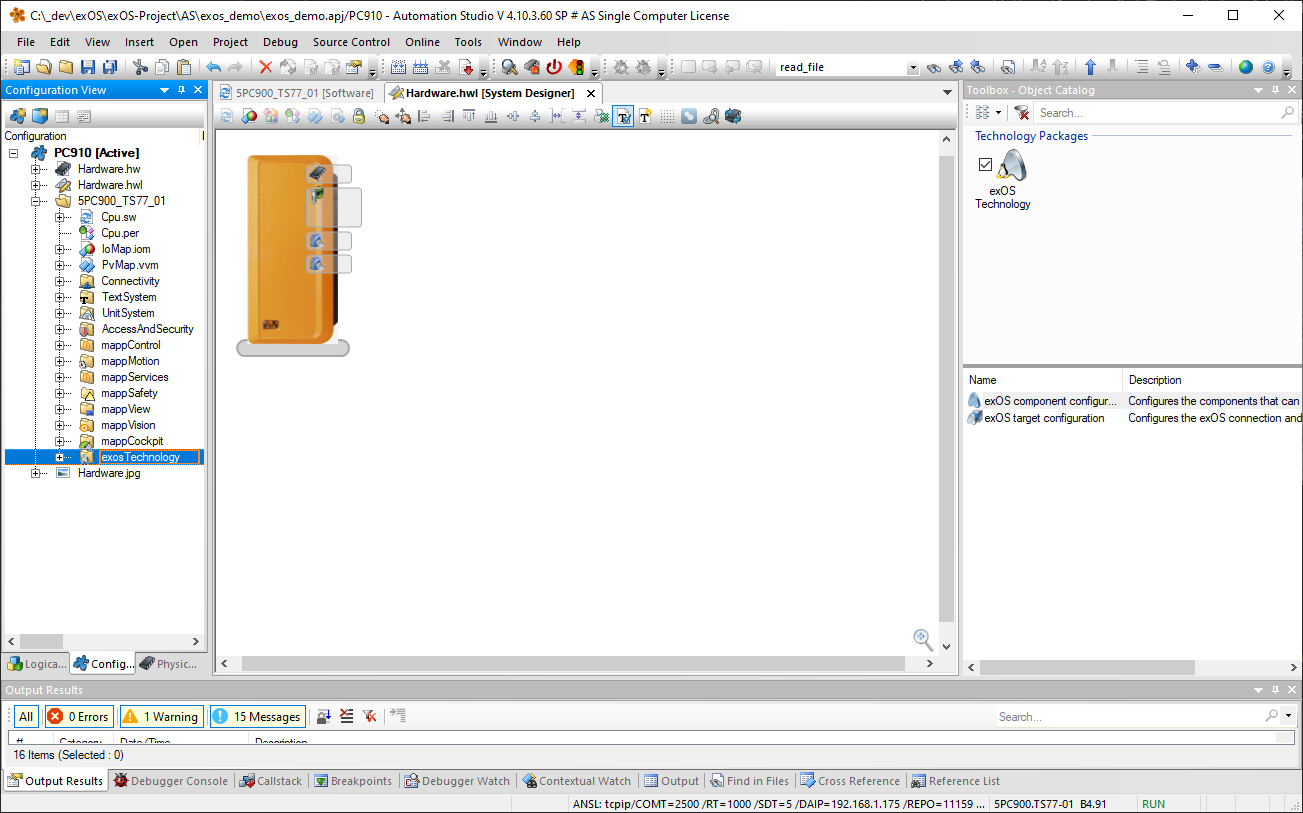Select the exOS Technology package icon

(x=1010, y=165)
